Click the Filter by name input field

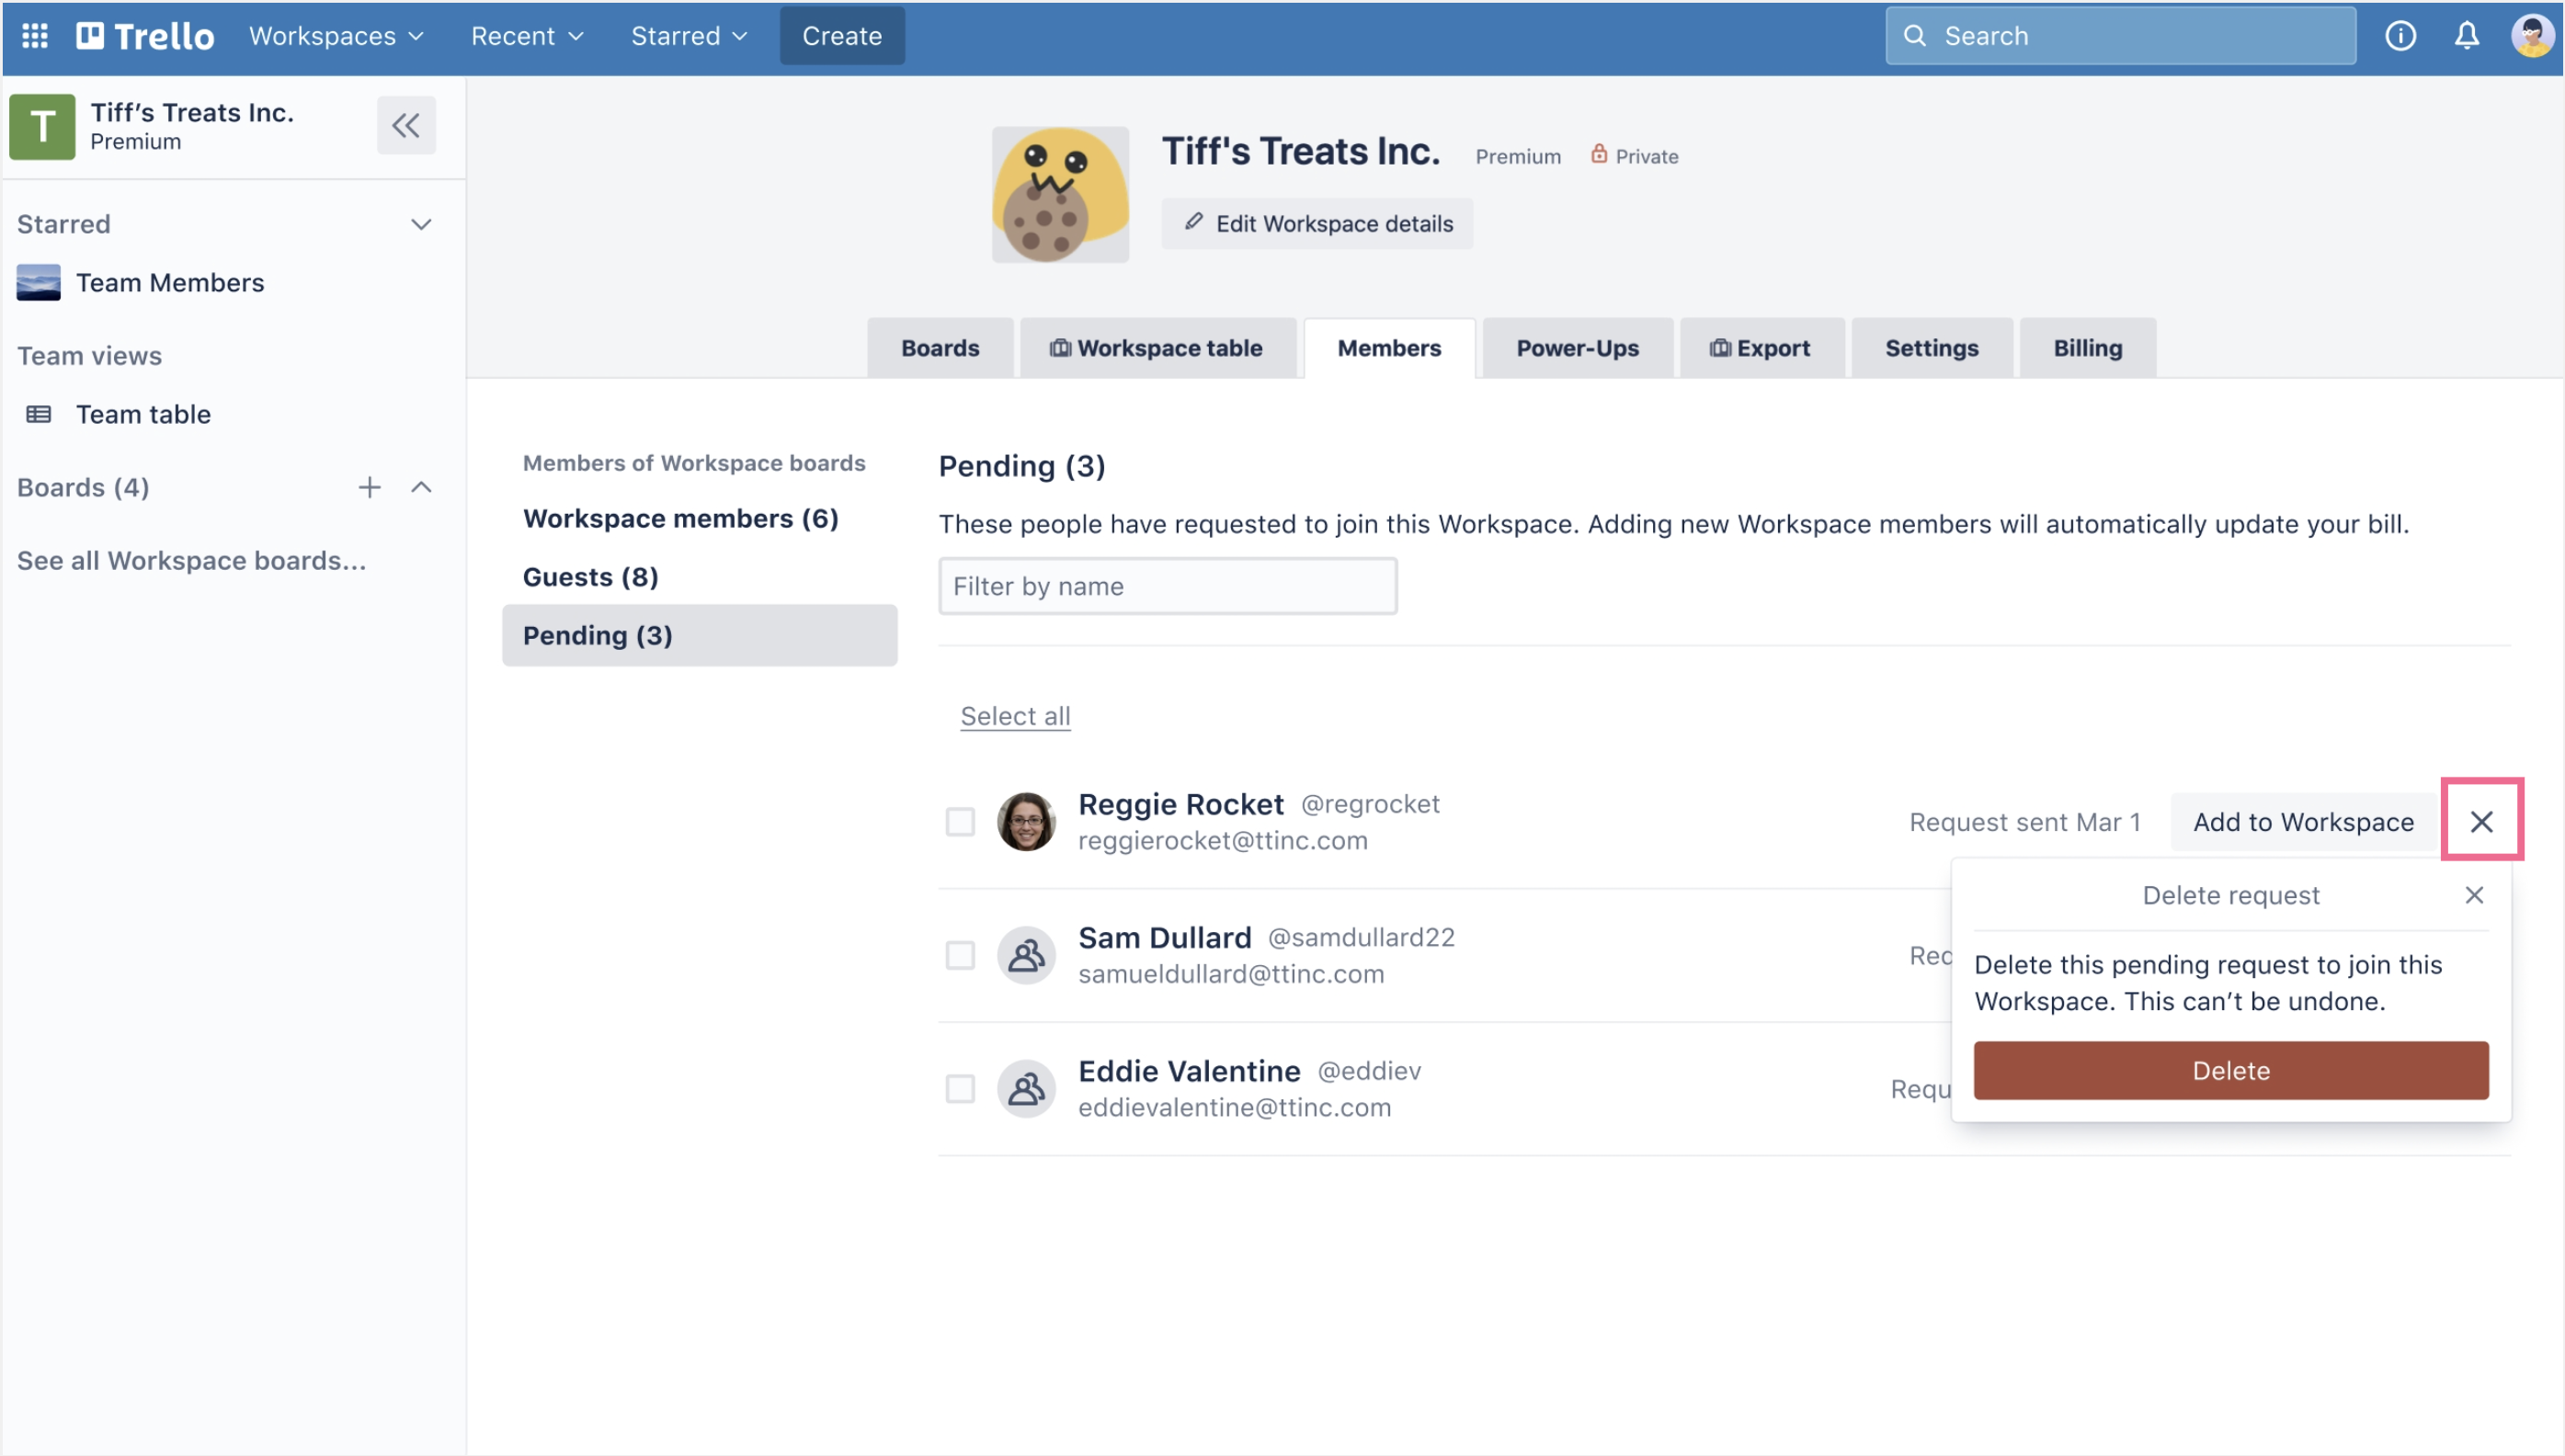tap(1168, 585)
